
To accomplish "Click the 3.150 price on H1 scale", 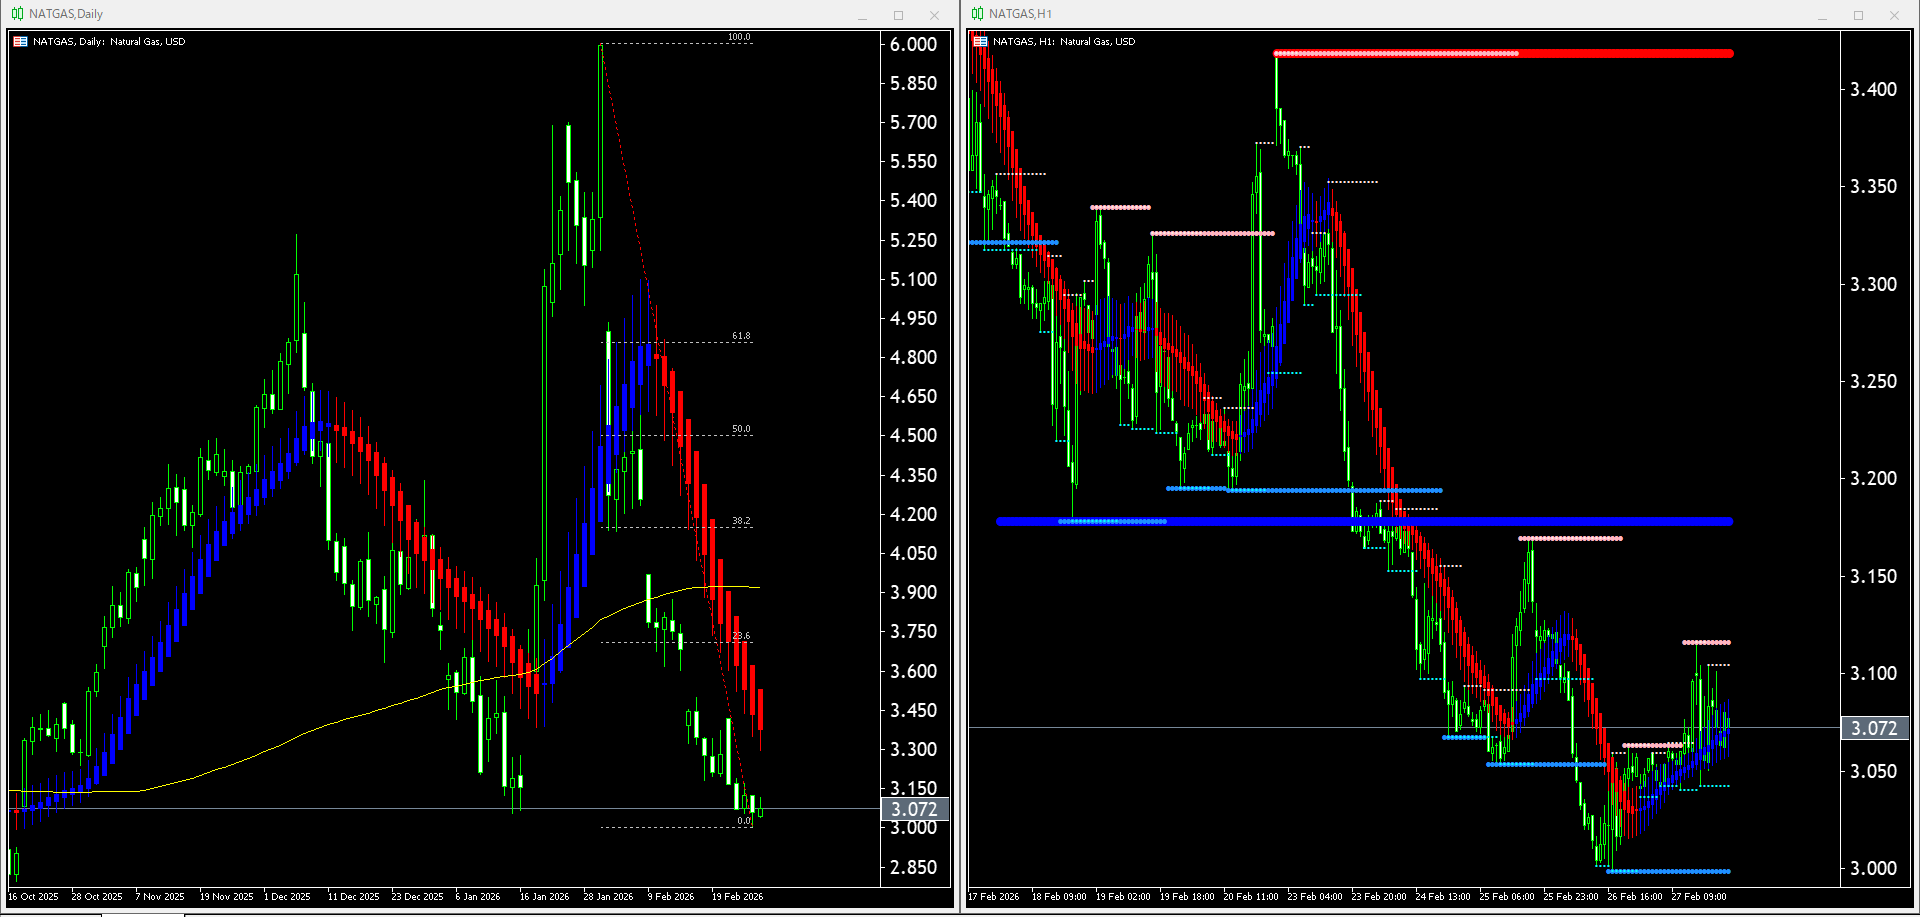I will click(x=1874, y=577).
